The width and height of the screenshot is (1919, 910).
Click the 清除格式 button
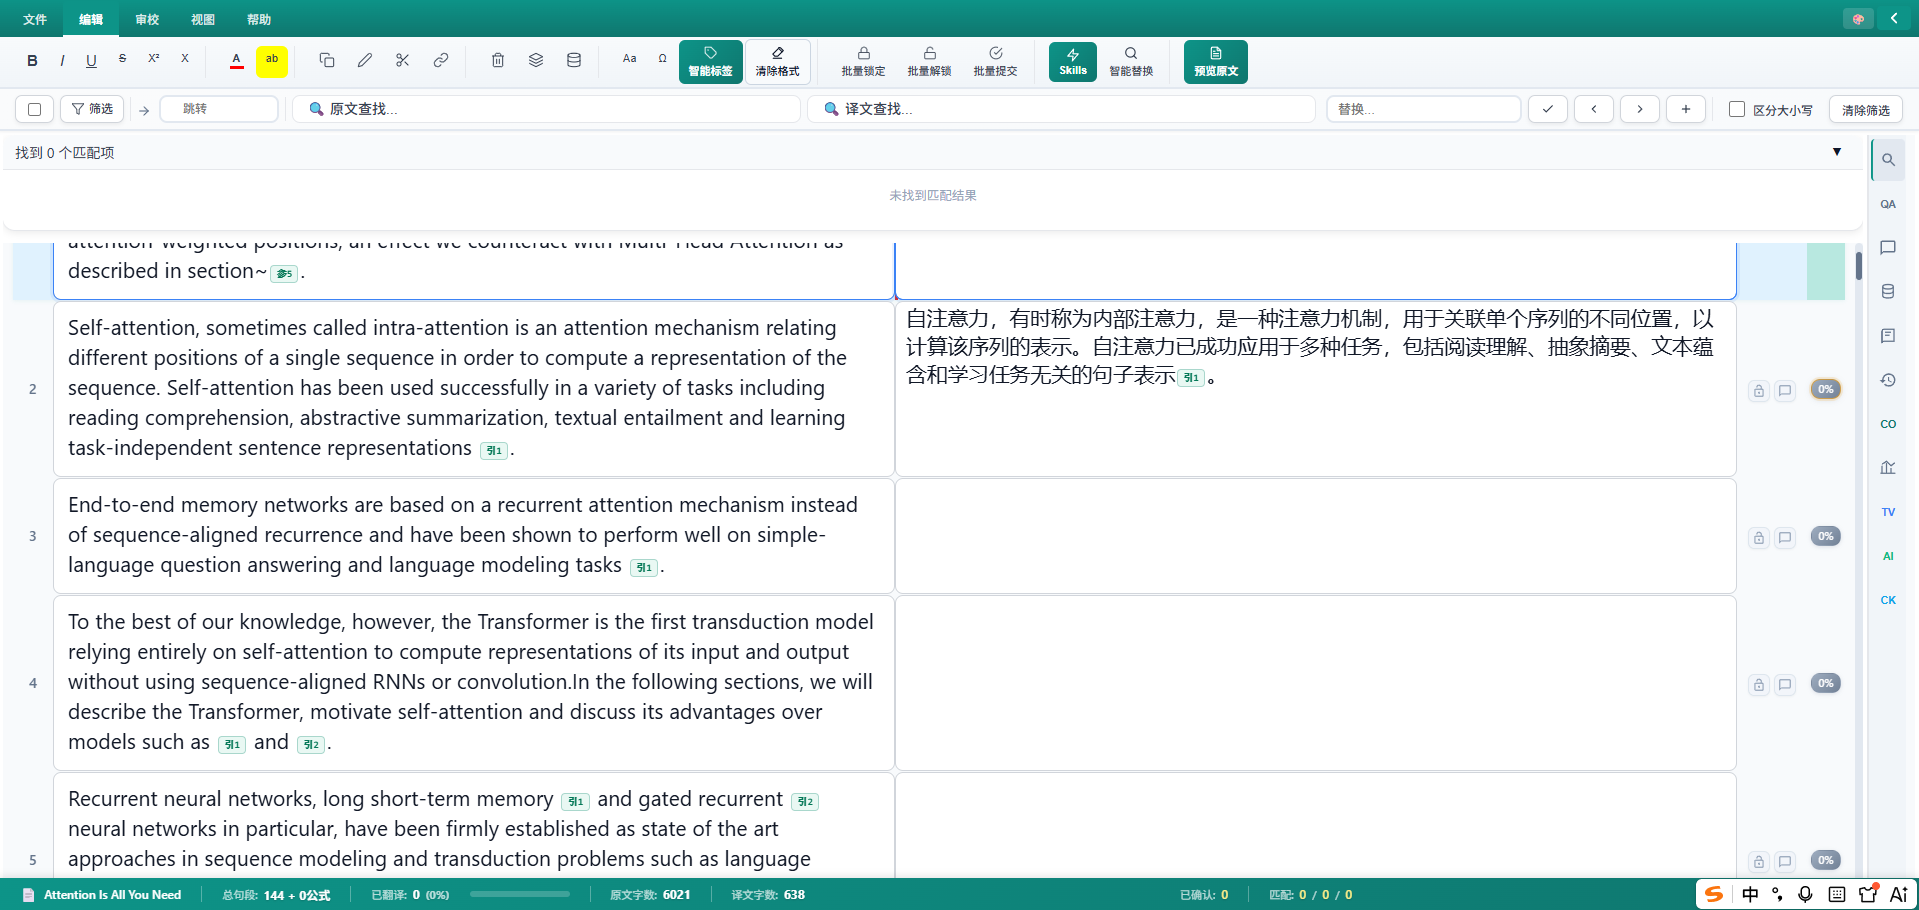(x=777, y=61)
